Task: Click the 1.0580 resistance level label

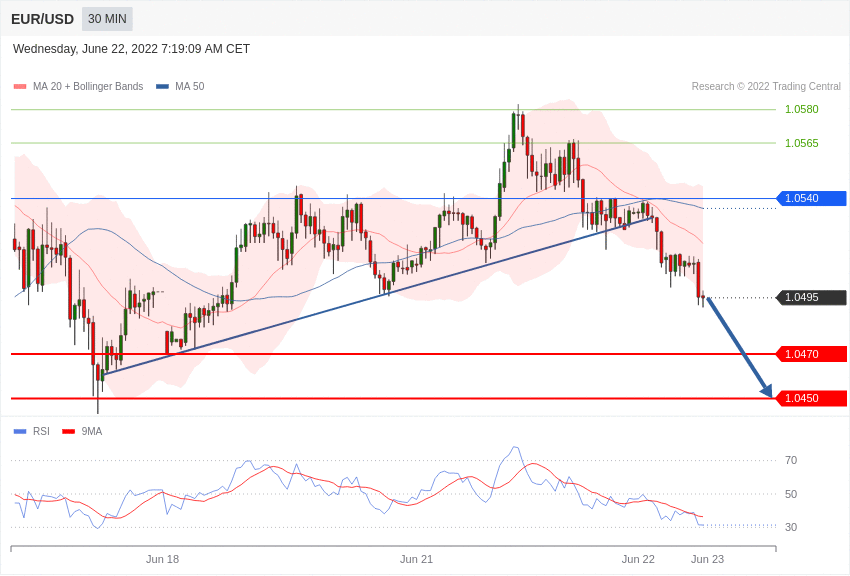Action: 802,109
